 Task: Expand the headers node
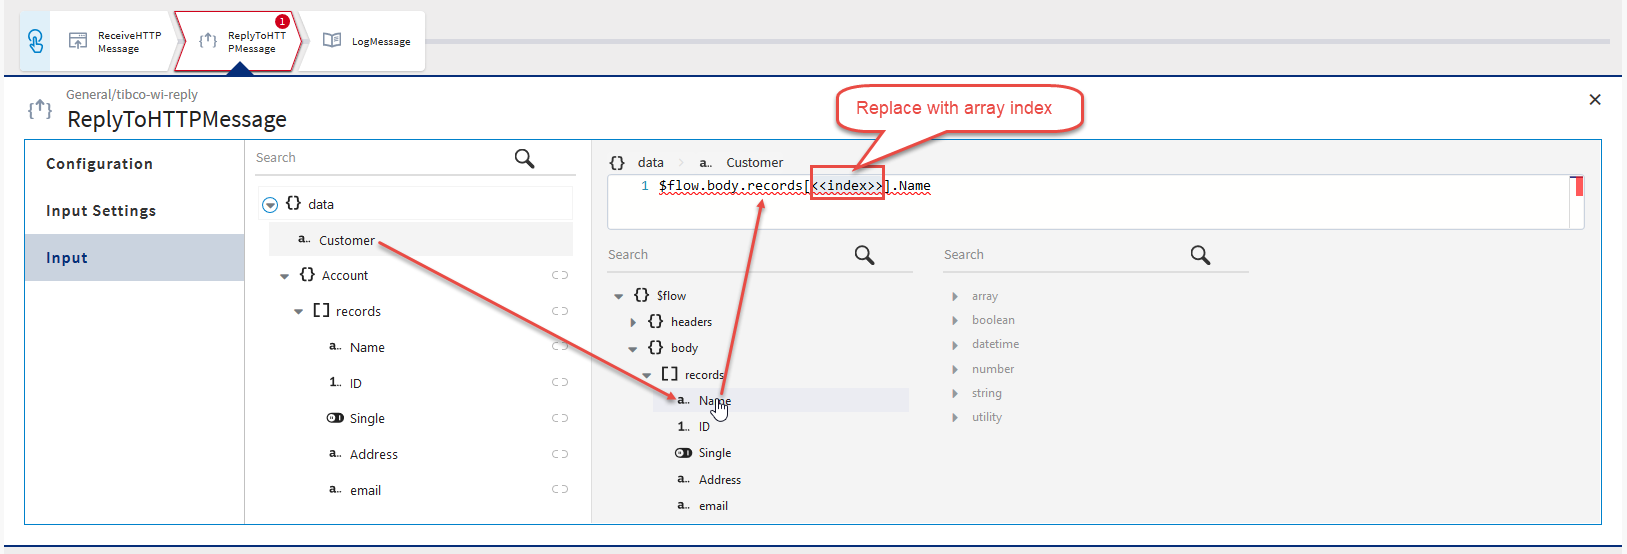[633, 322]
